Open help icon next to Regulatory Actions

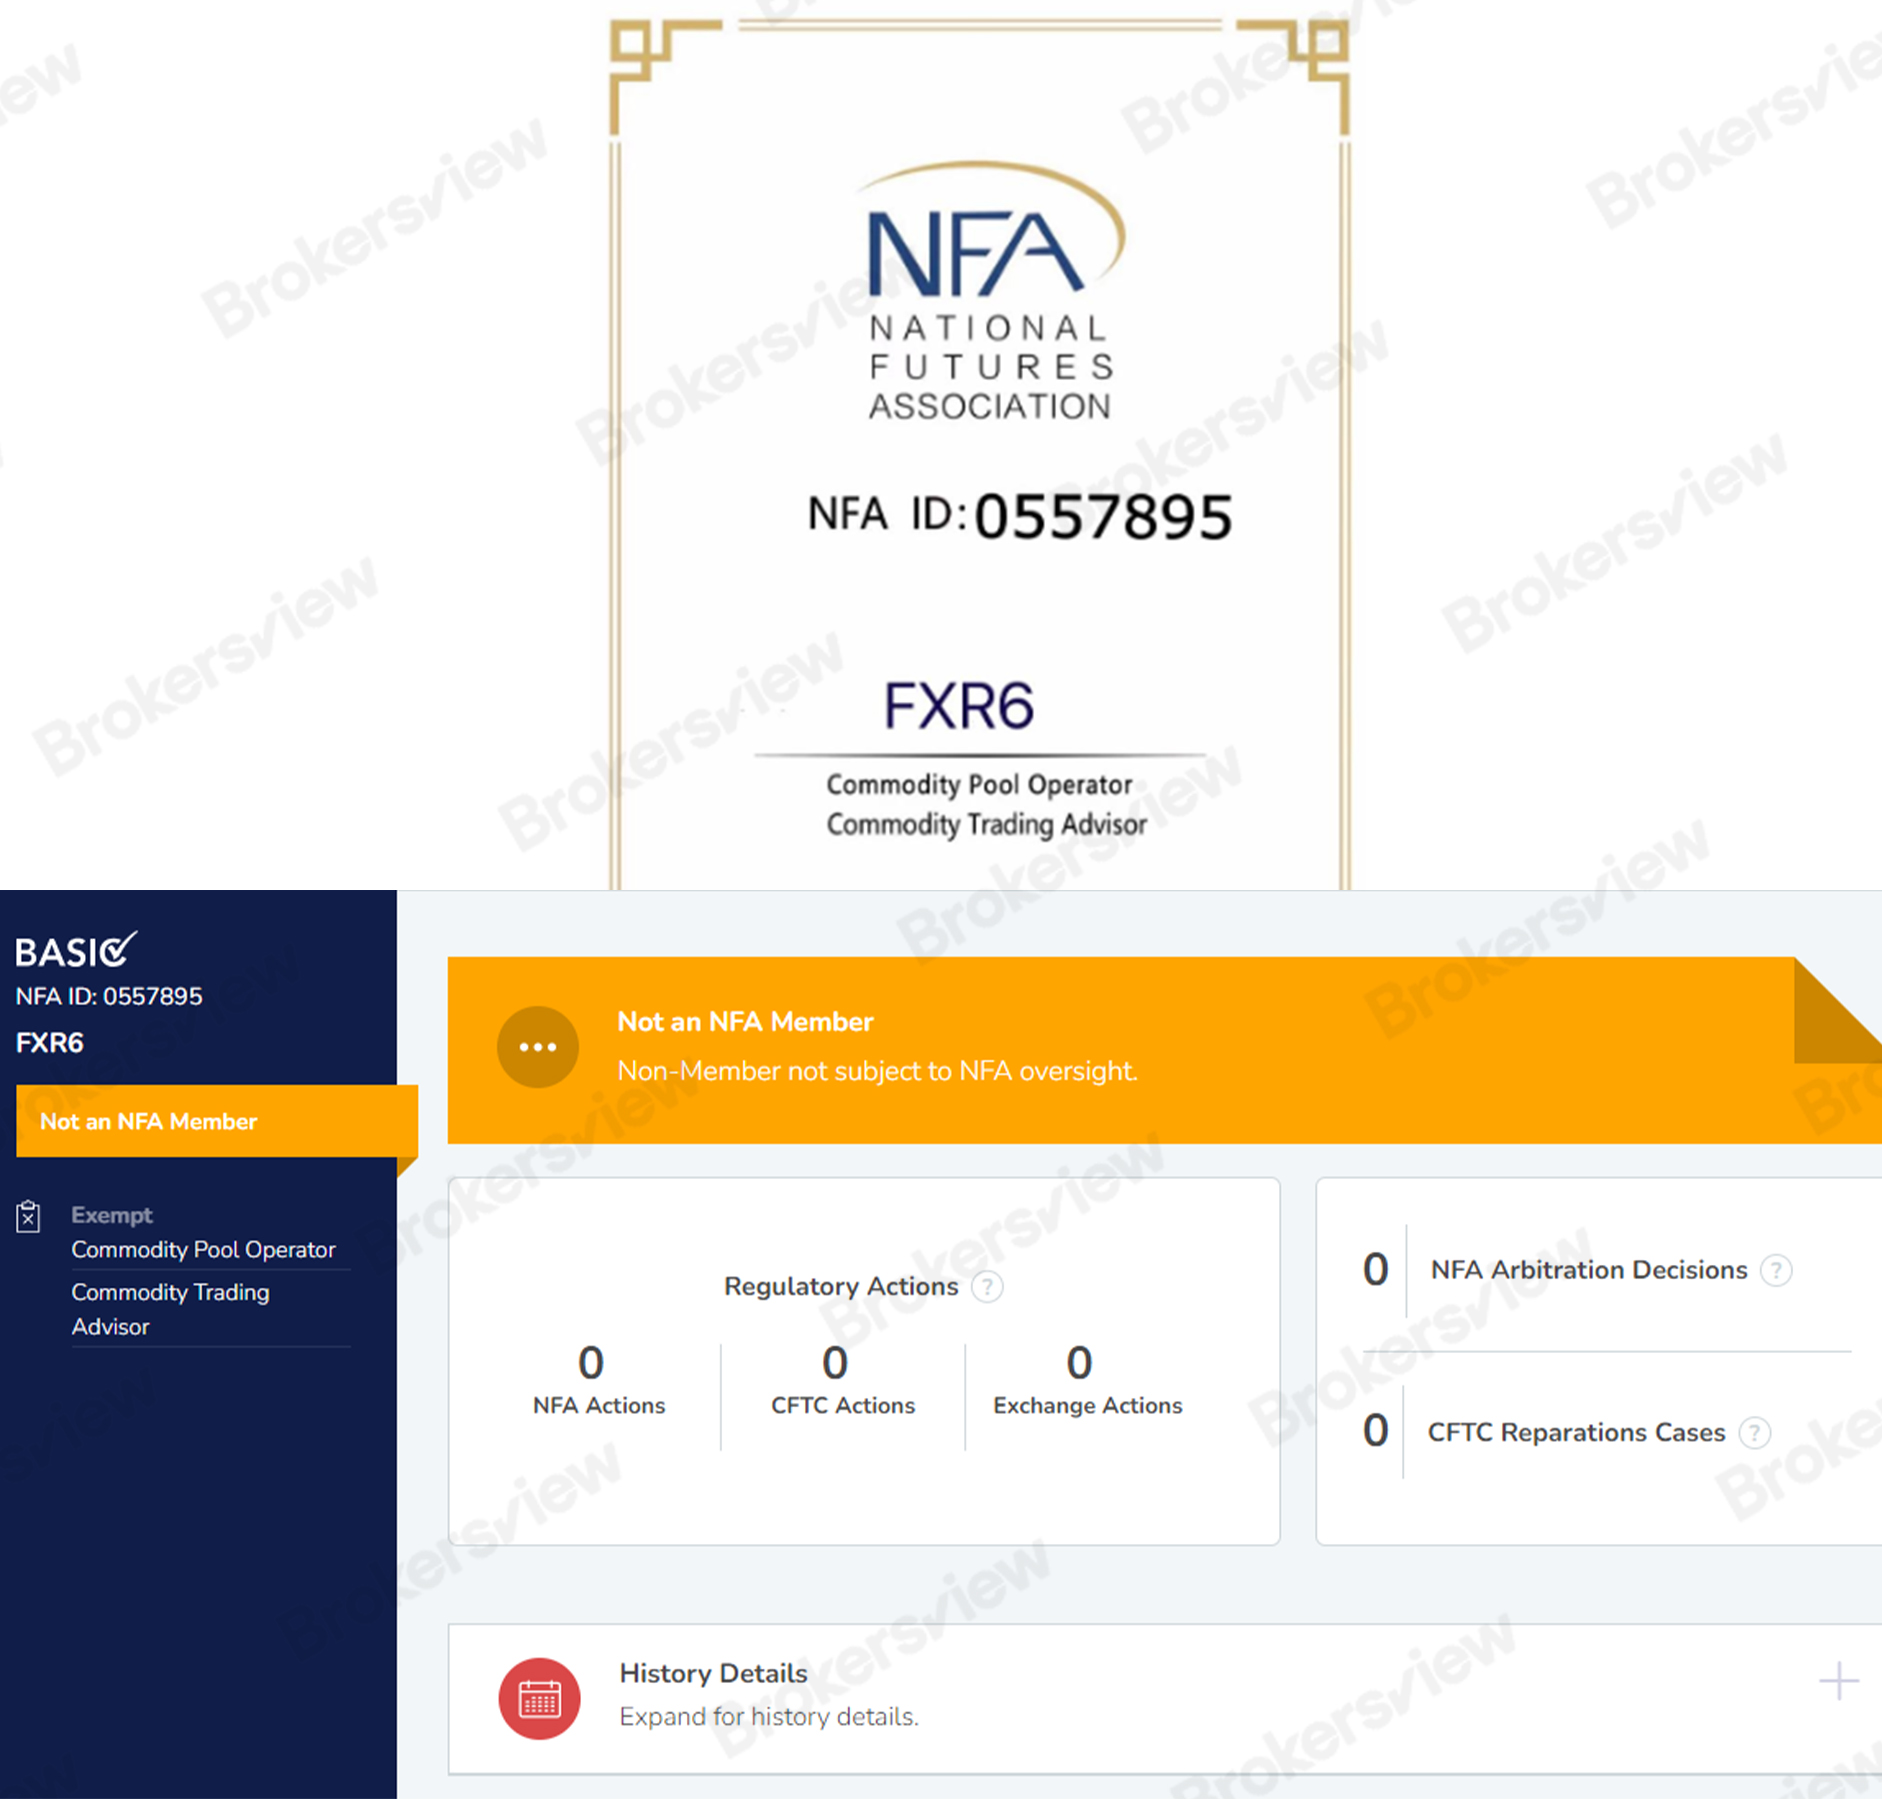(987, 1286)
